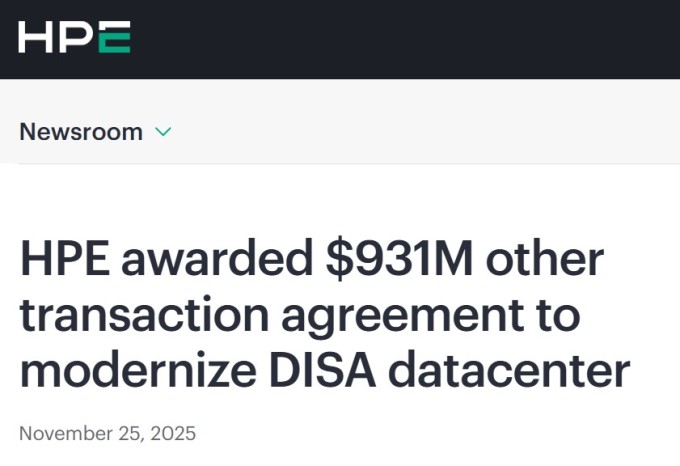Viewport: 680px width, 466px height.
Task: Click the November 25, 2025 date
Action: (x=108, y=433)
